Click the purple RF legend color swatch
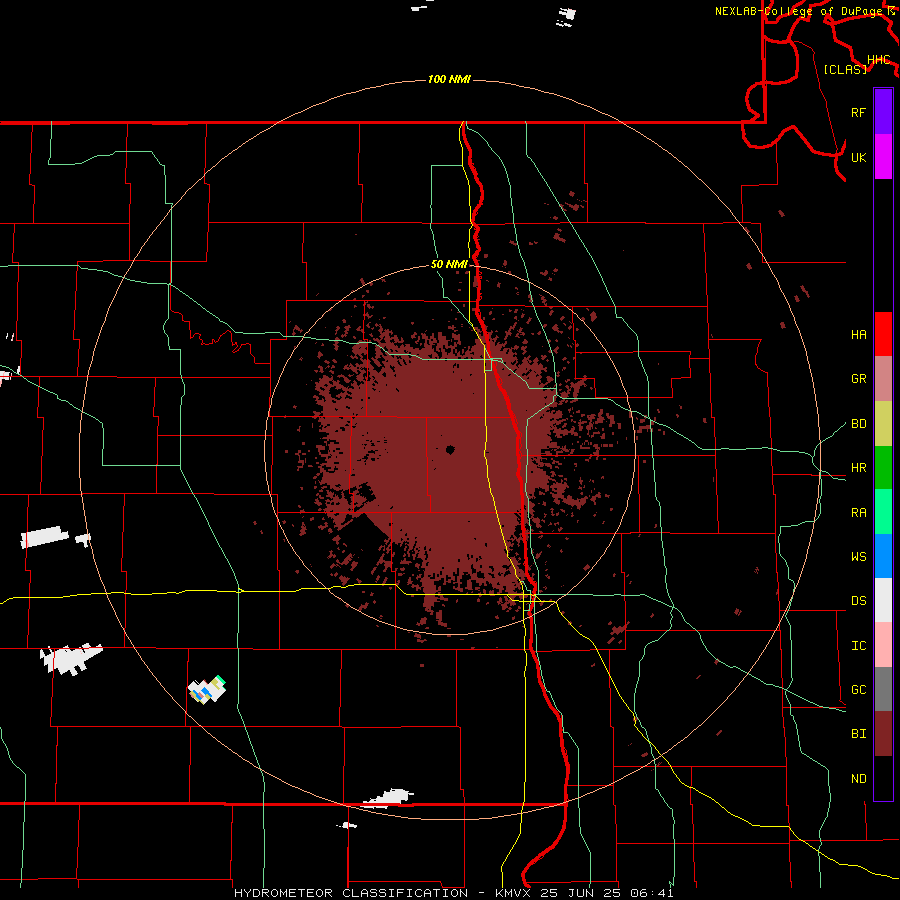900x900 pixels. pos(883,112)
